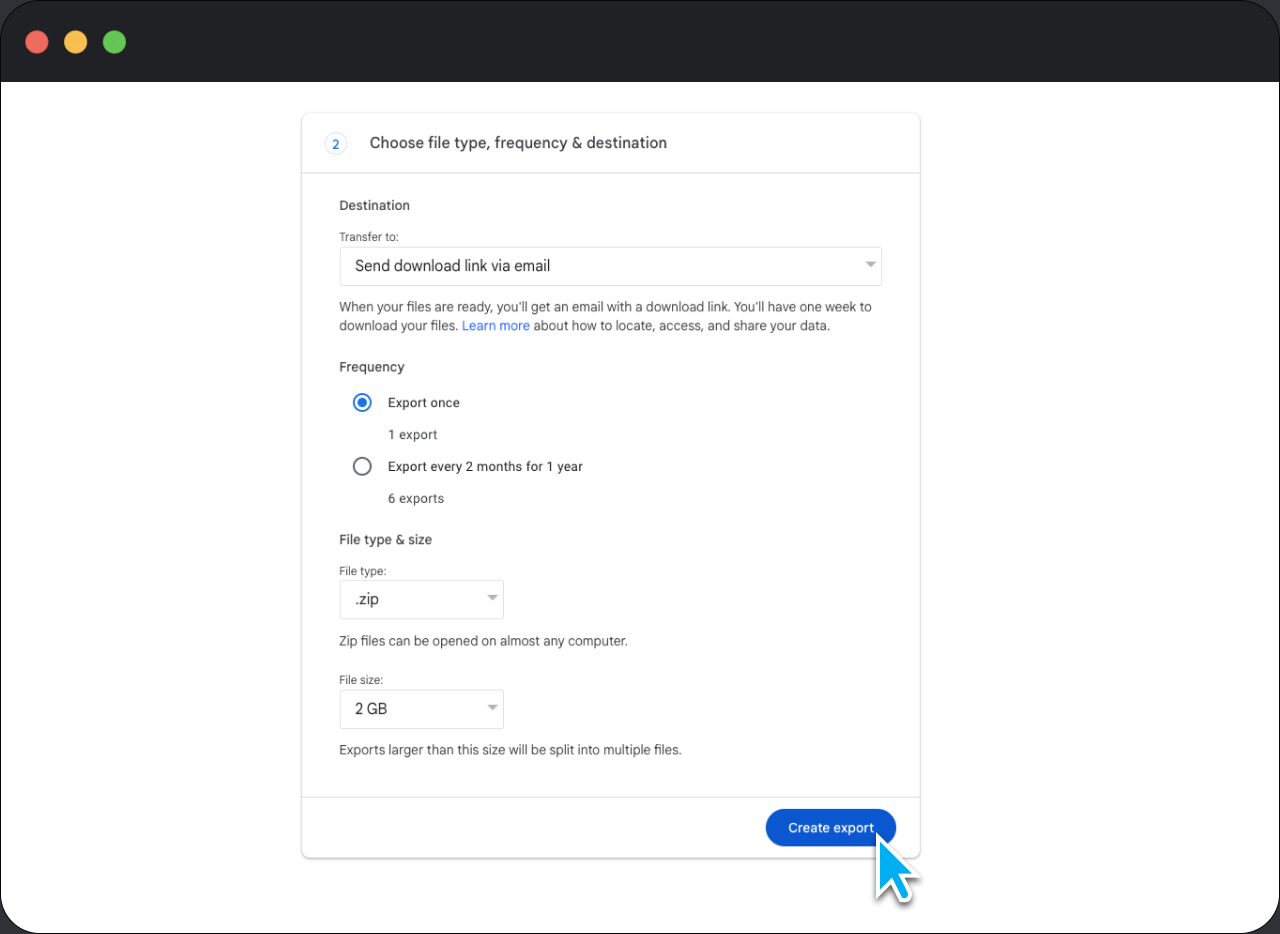Click the File size dropdown arrow
This screenshot has width=1280, height=934.
click(492, 709)
